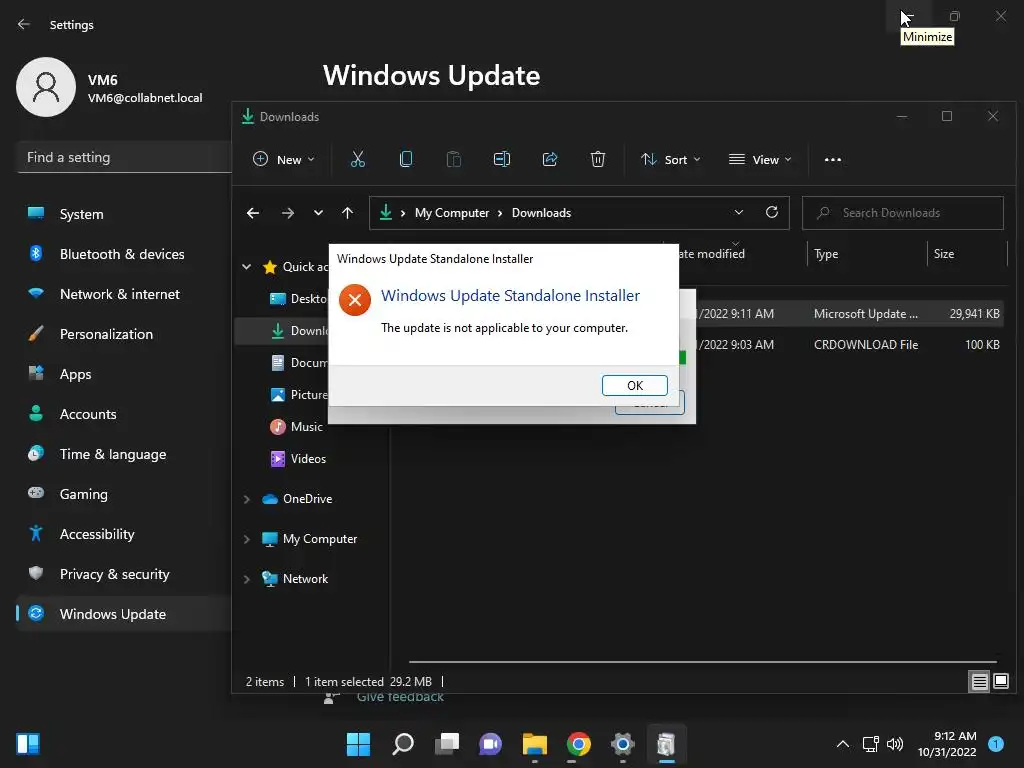Open the View dropdown menu
Screen dimensions: 1024x768
[x=760, y=159]
